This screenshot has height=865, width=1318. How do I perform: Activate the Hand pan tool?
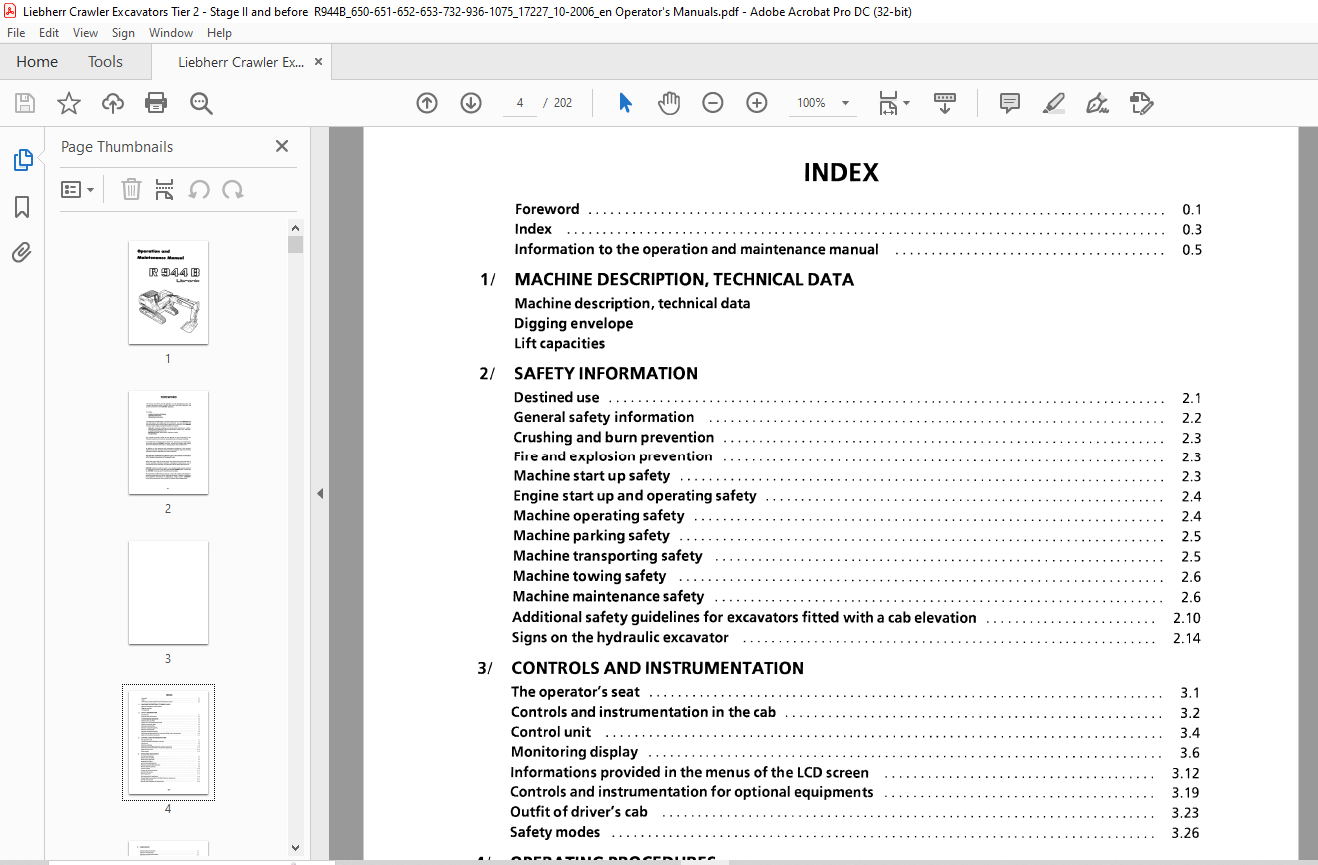(x=669, y=103)
